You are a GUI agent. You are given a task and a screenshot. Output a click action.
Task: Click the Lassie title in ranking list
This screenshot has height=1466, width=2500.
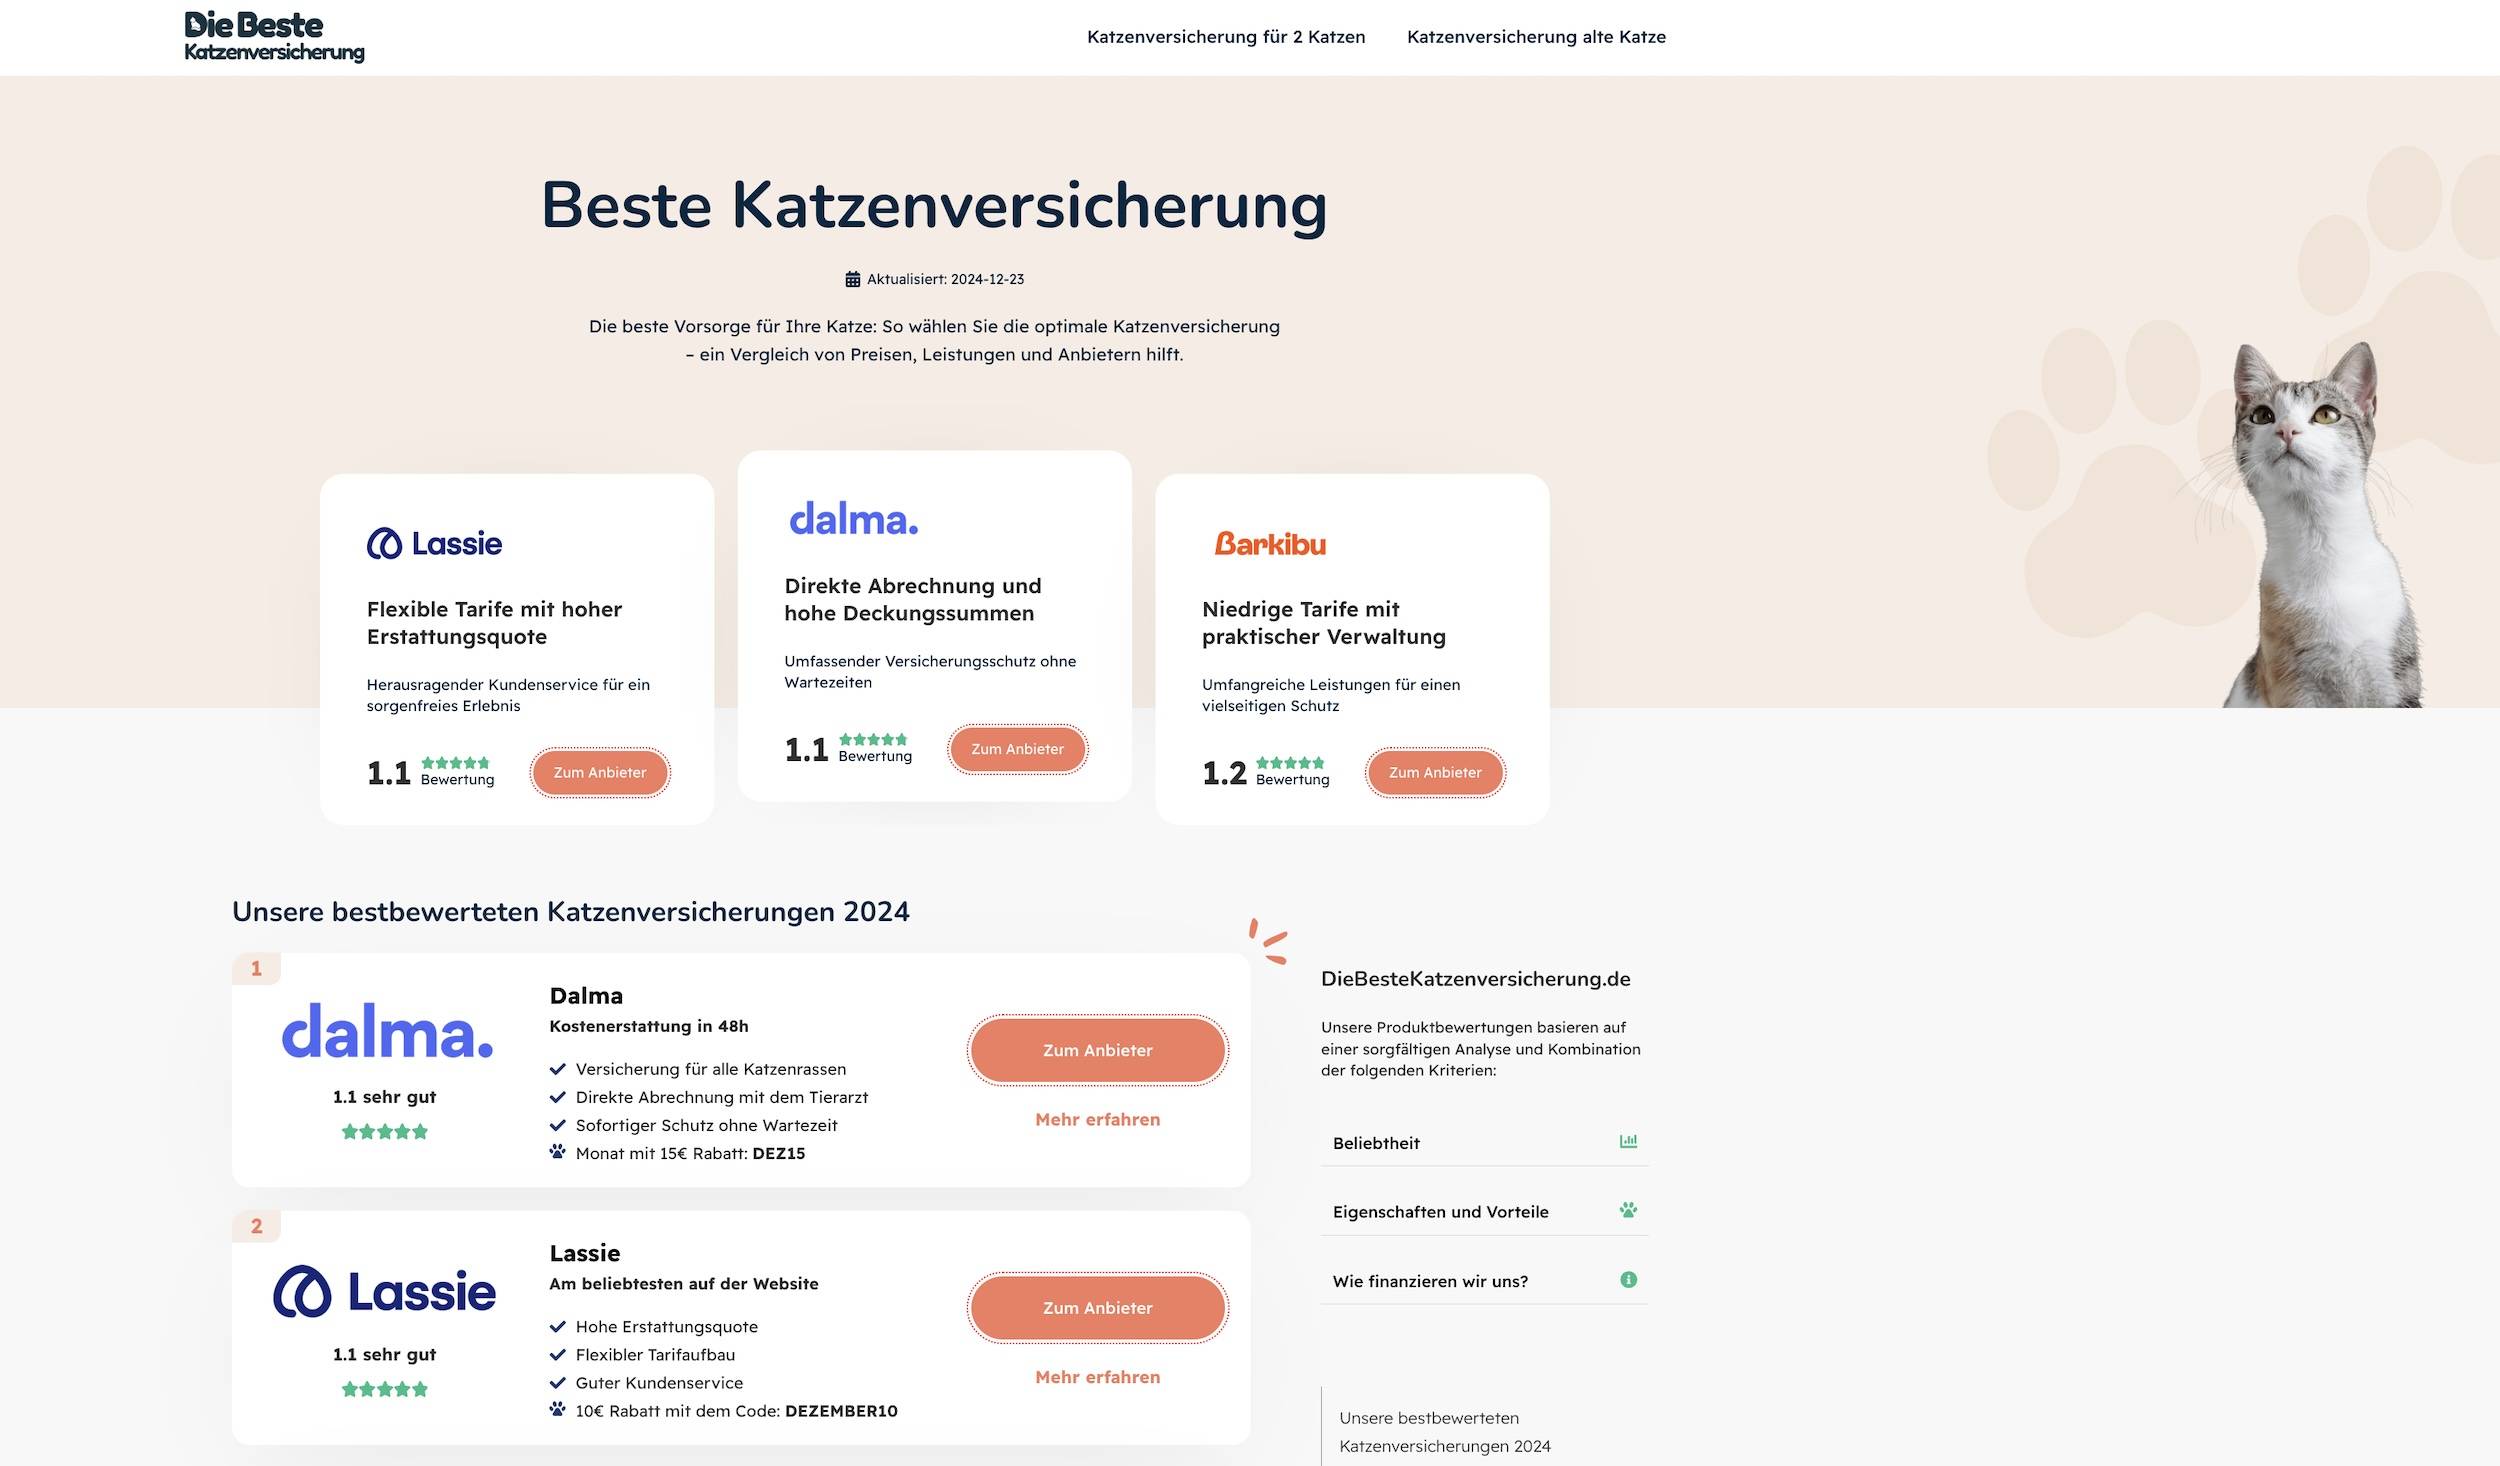click(x=585, y=1253)
